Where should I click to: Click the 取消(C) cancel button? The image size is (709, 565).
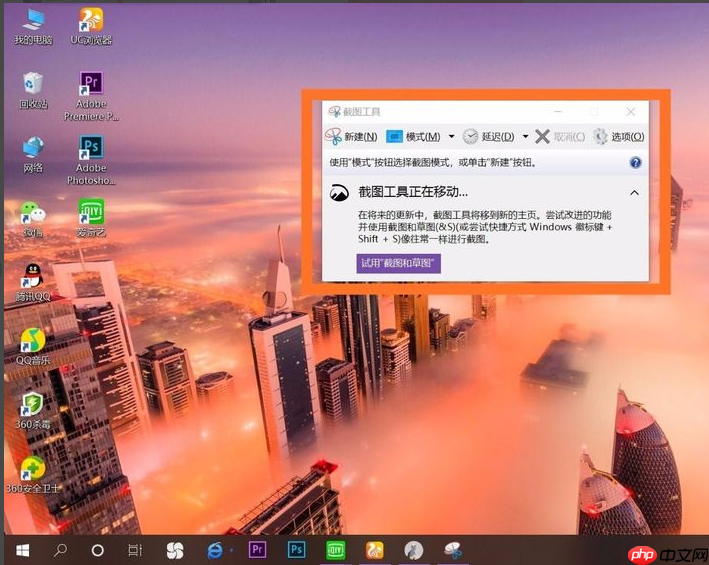[x=560, y=136]
